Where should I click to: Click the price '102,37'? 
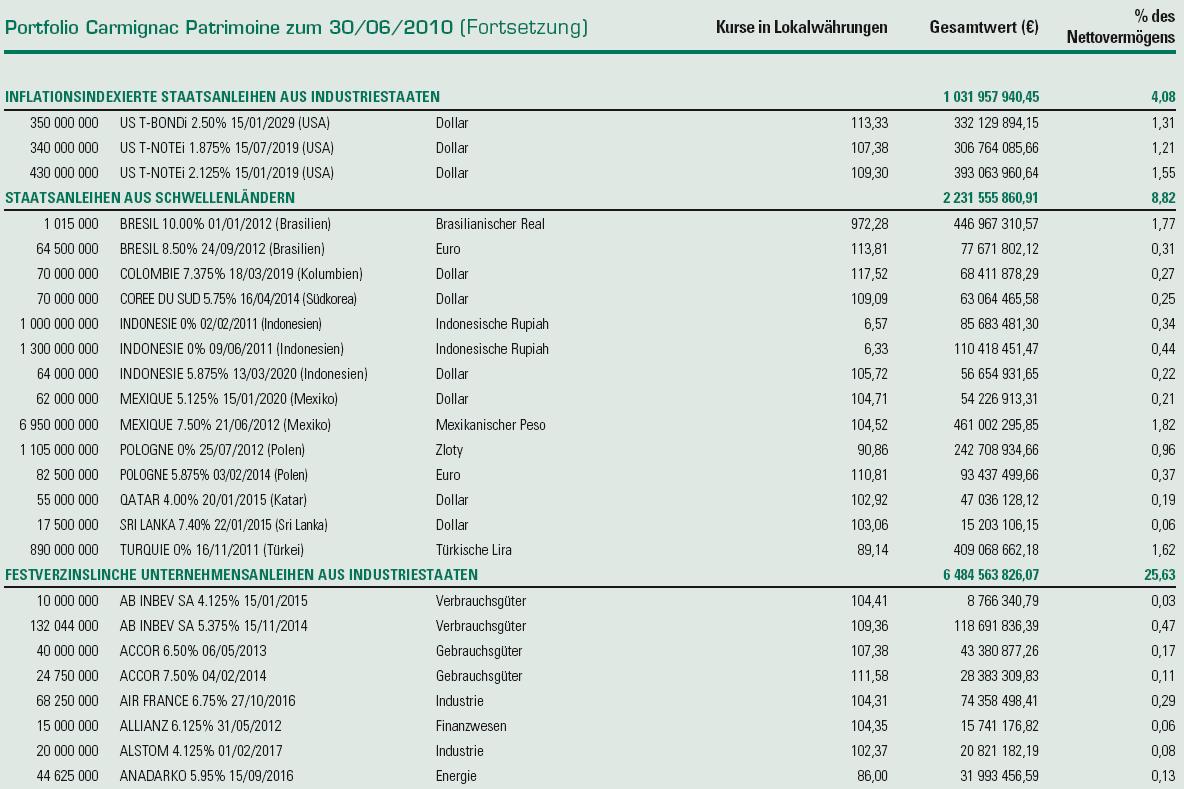point(869,750)
